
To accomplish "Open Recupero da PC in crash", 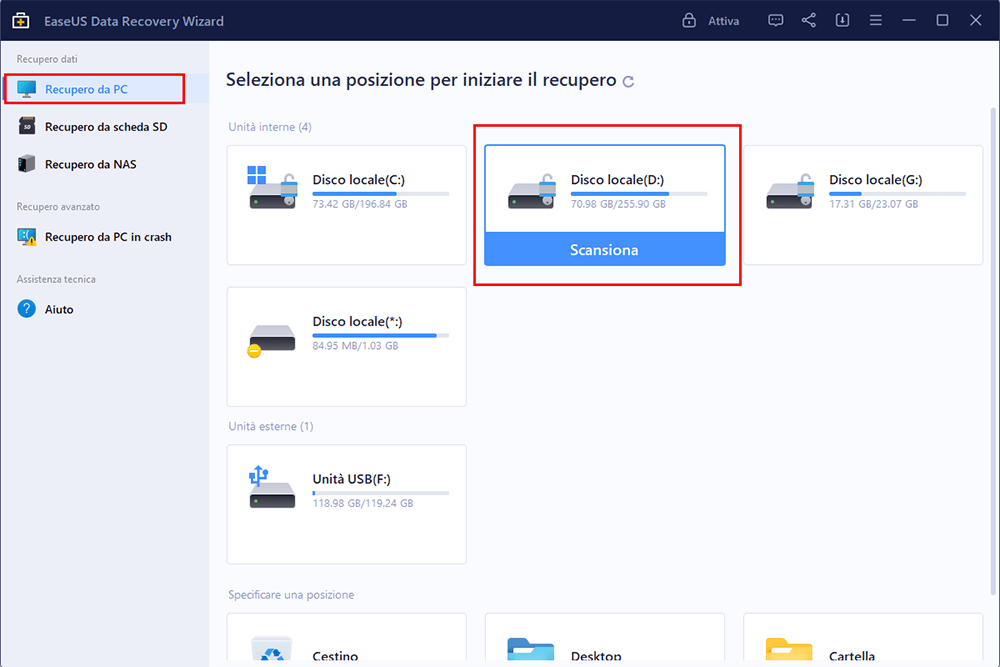I will click(107, 237).
